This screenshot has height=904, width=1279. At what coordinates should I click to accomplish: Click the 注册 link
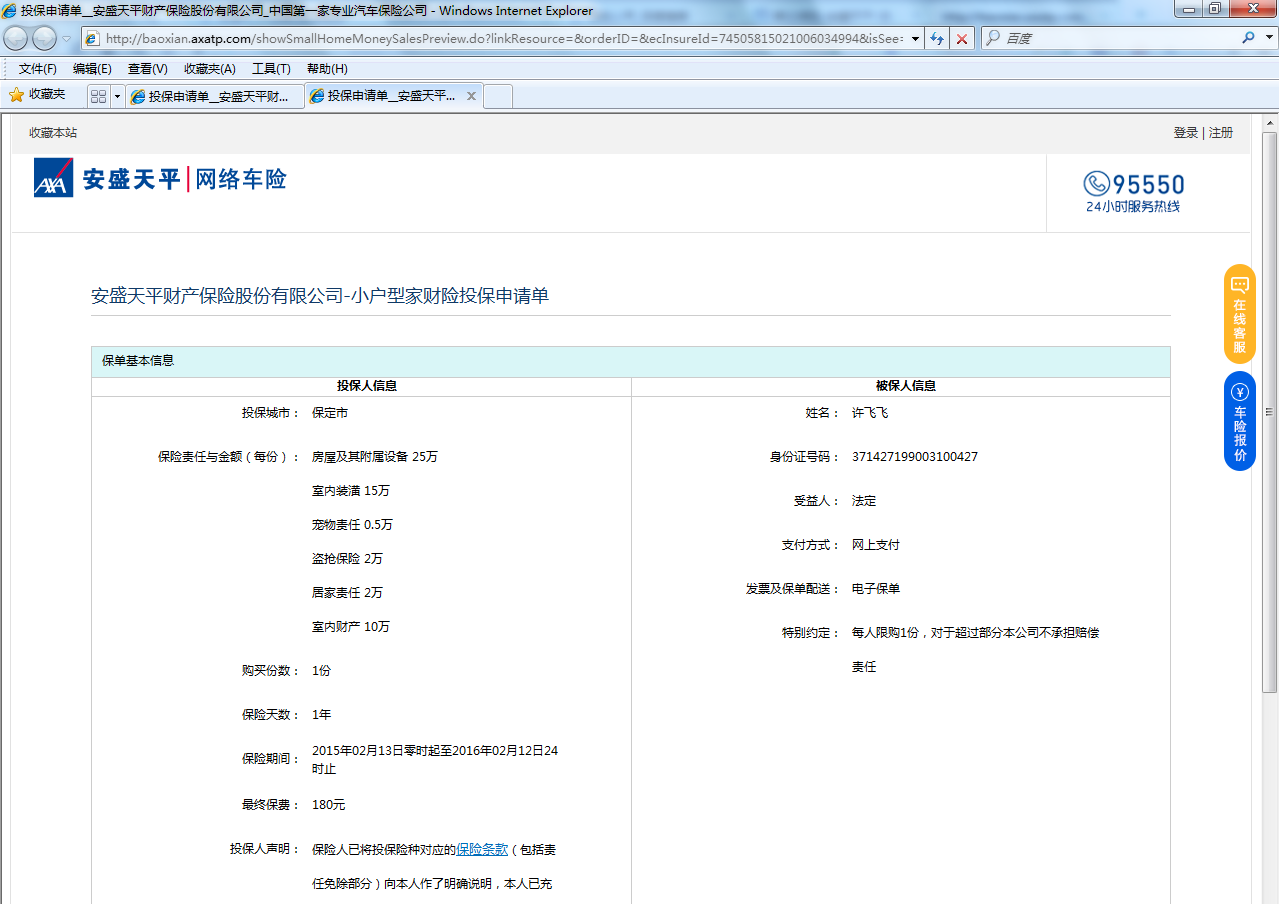pyautogui.click(x=1221, y=133)
